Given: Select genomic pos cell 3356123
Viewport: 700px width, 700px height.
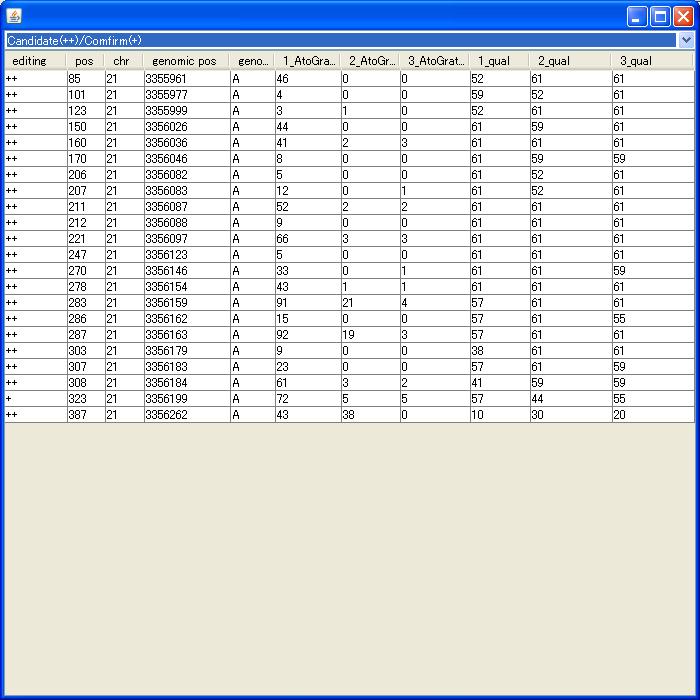Looking at the screenshot, I should pyautogui.click(x=187, y=254).
